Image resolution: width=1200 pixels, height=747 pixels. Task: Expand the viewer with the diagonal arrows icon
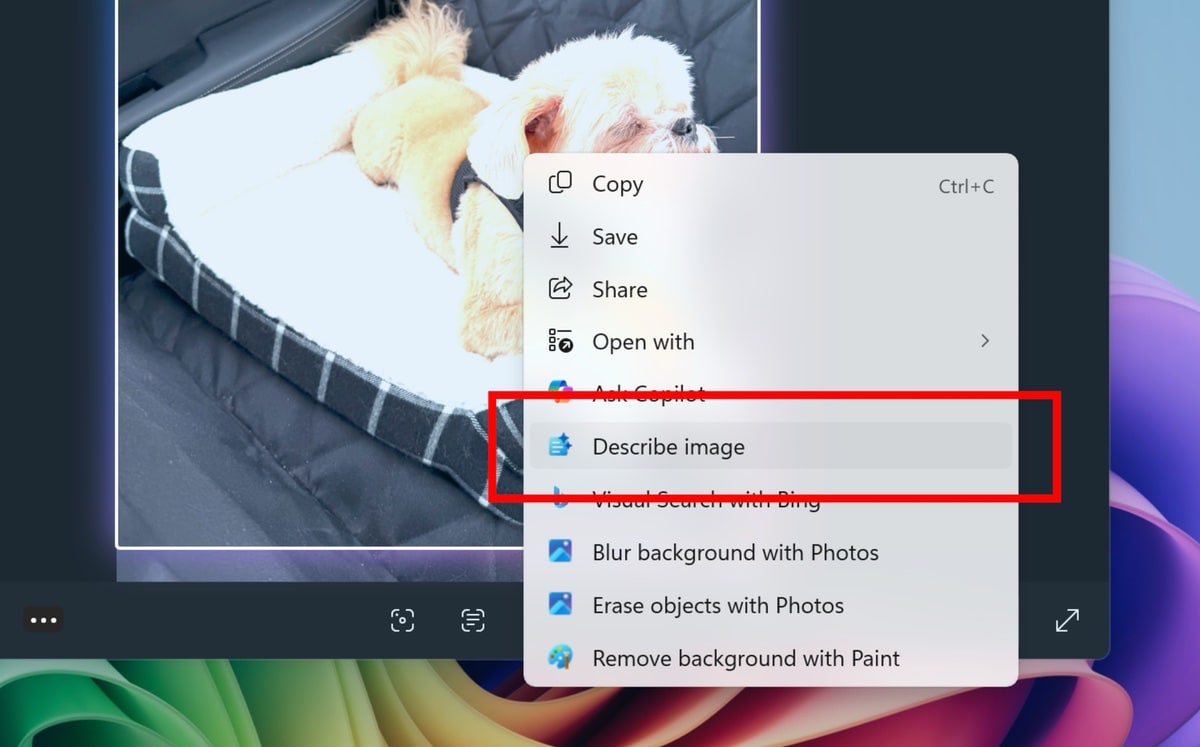point(1067,621)
